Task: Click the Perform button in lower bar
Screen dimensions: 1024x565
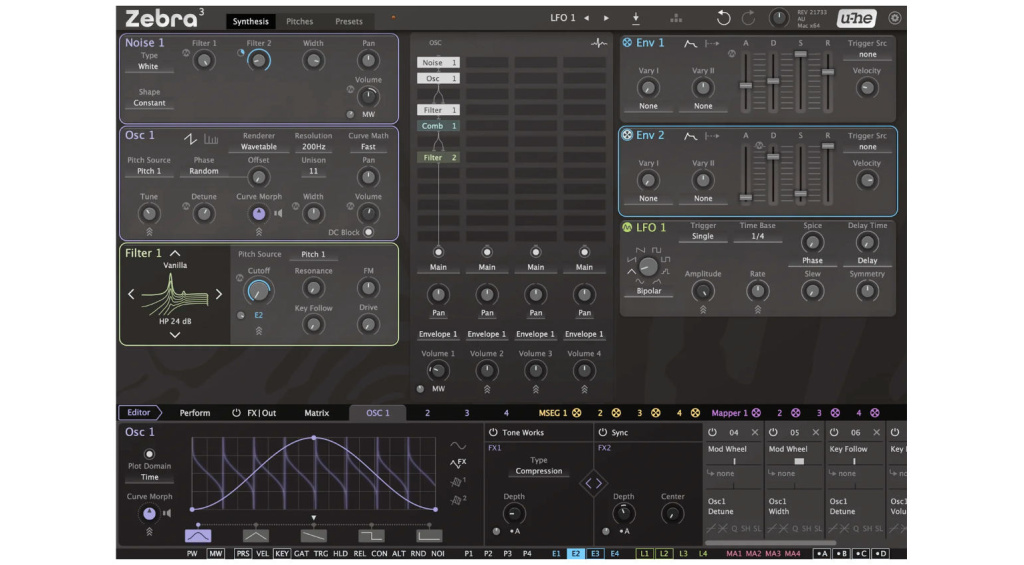Action: coord(195,413)
